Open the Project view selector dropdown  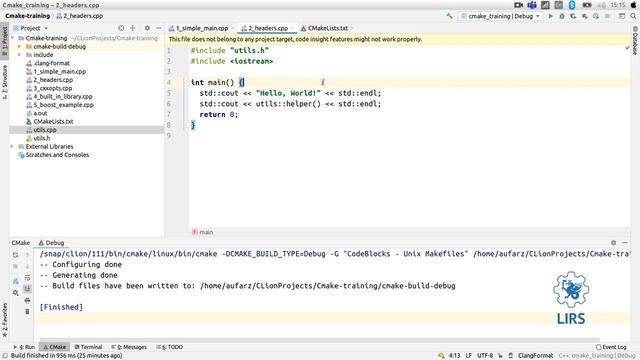[x=31, y=28]
